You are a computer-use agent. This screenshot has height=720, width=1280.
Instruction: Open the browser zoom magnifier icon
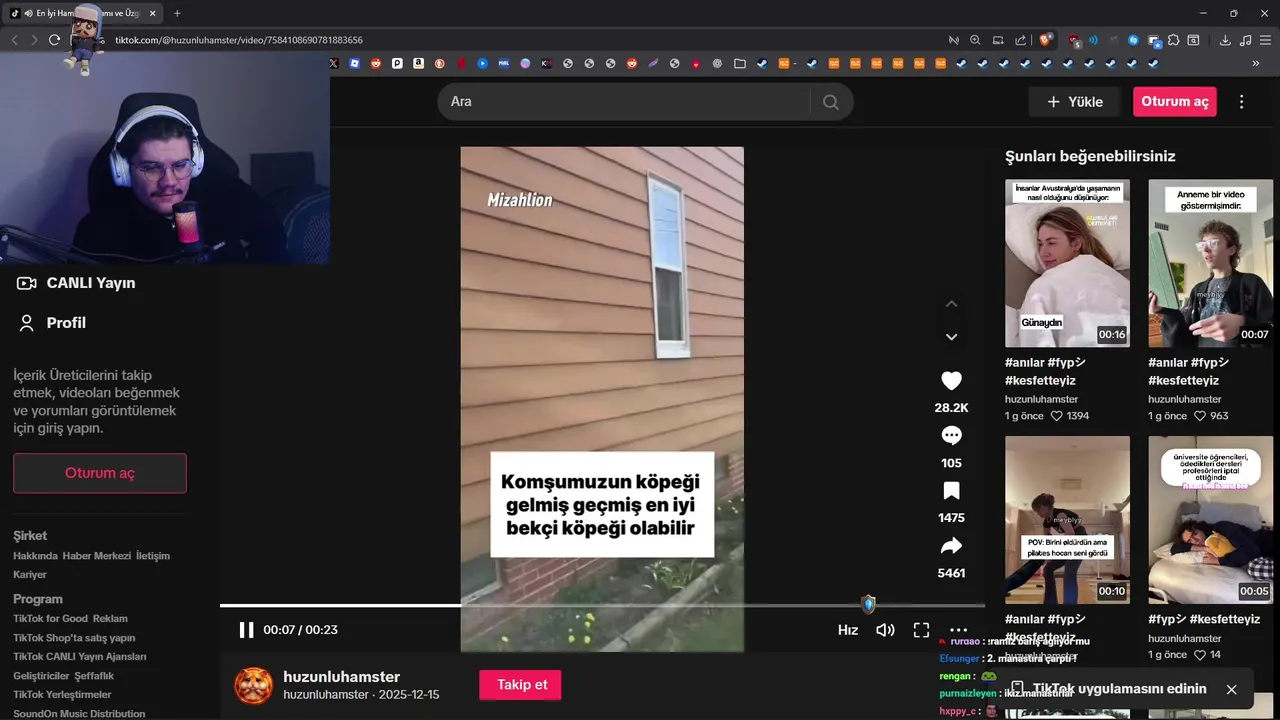[x=975, y=40]
